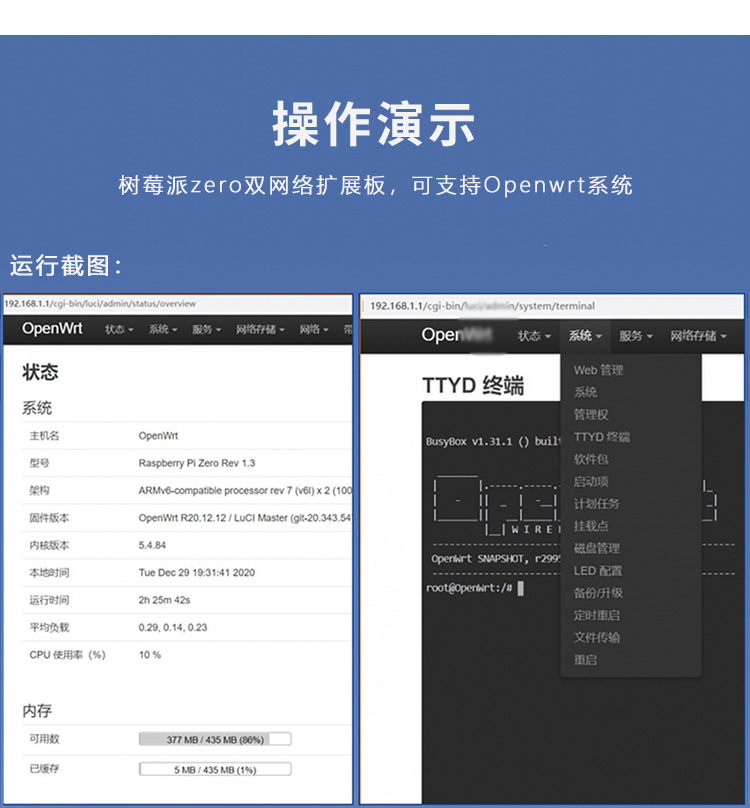Viewport: 750px width, 808px height.
Task: Select Web 管理 from 系统 menu
Action: [598, 370]
